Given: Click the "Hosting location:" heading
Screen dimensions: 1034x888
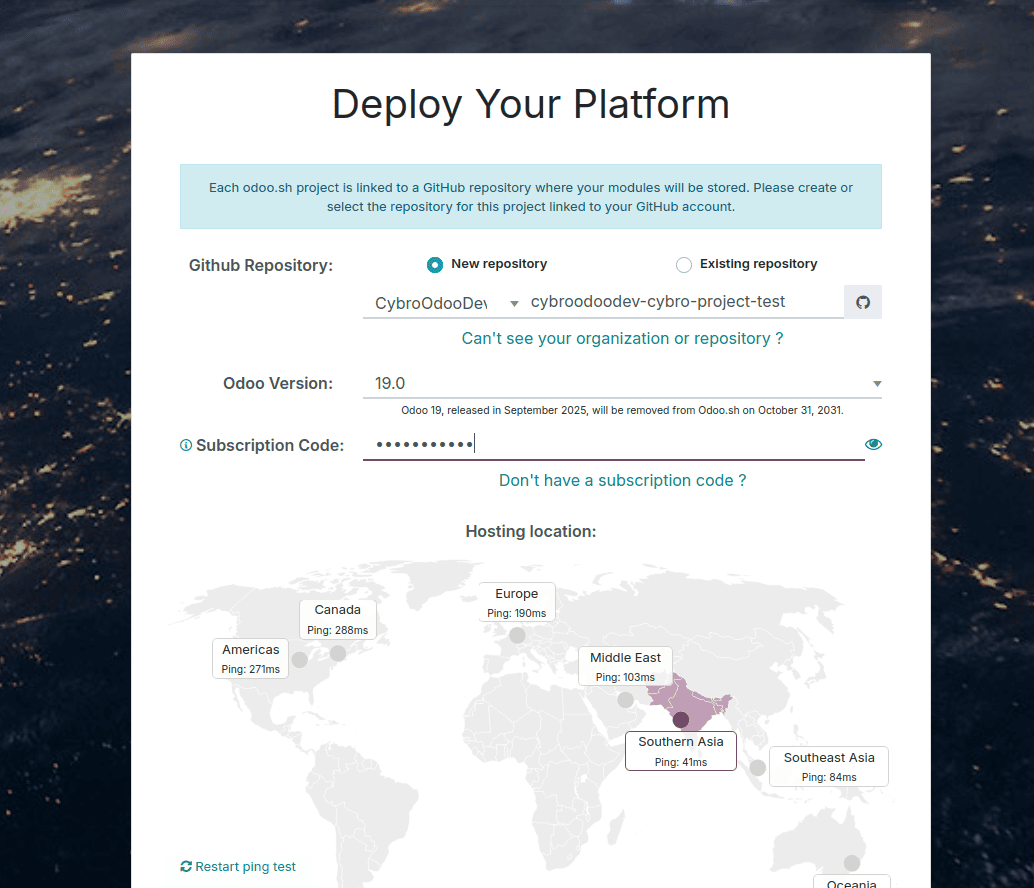Looking at the screenshot, I should pyautogui.click(x=531, y=531).
